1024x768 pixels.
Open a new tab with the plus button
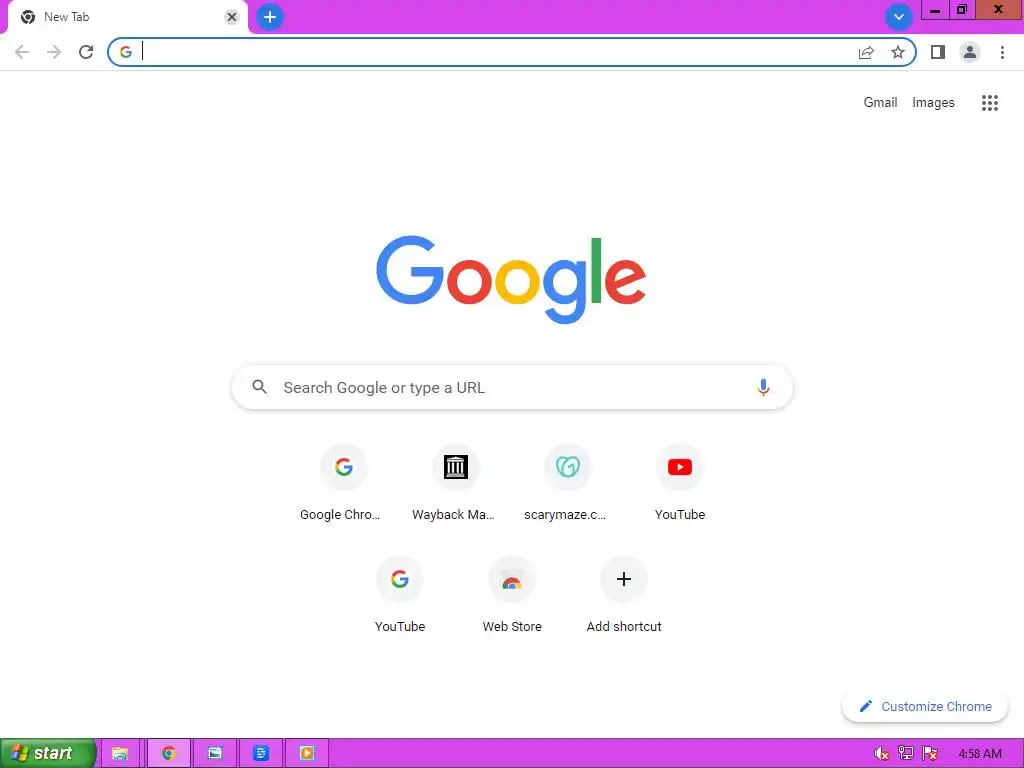270,17
